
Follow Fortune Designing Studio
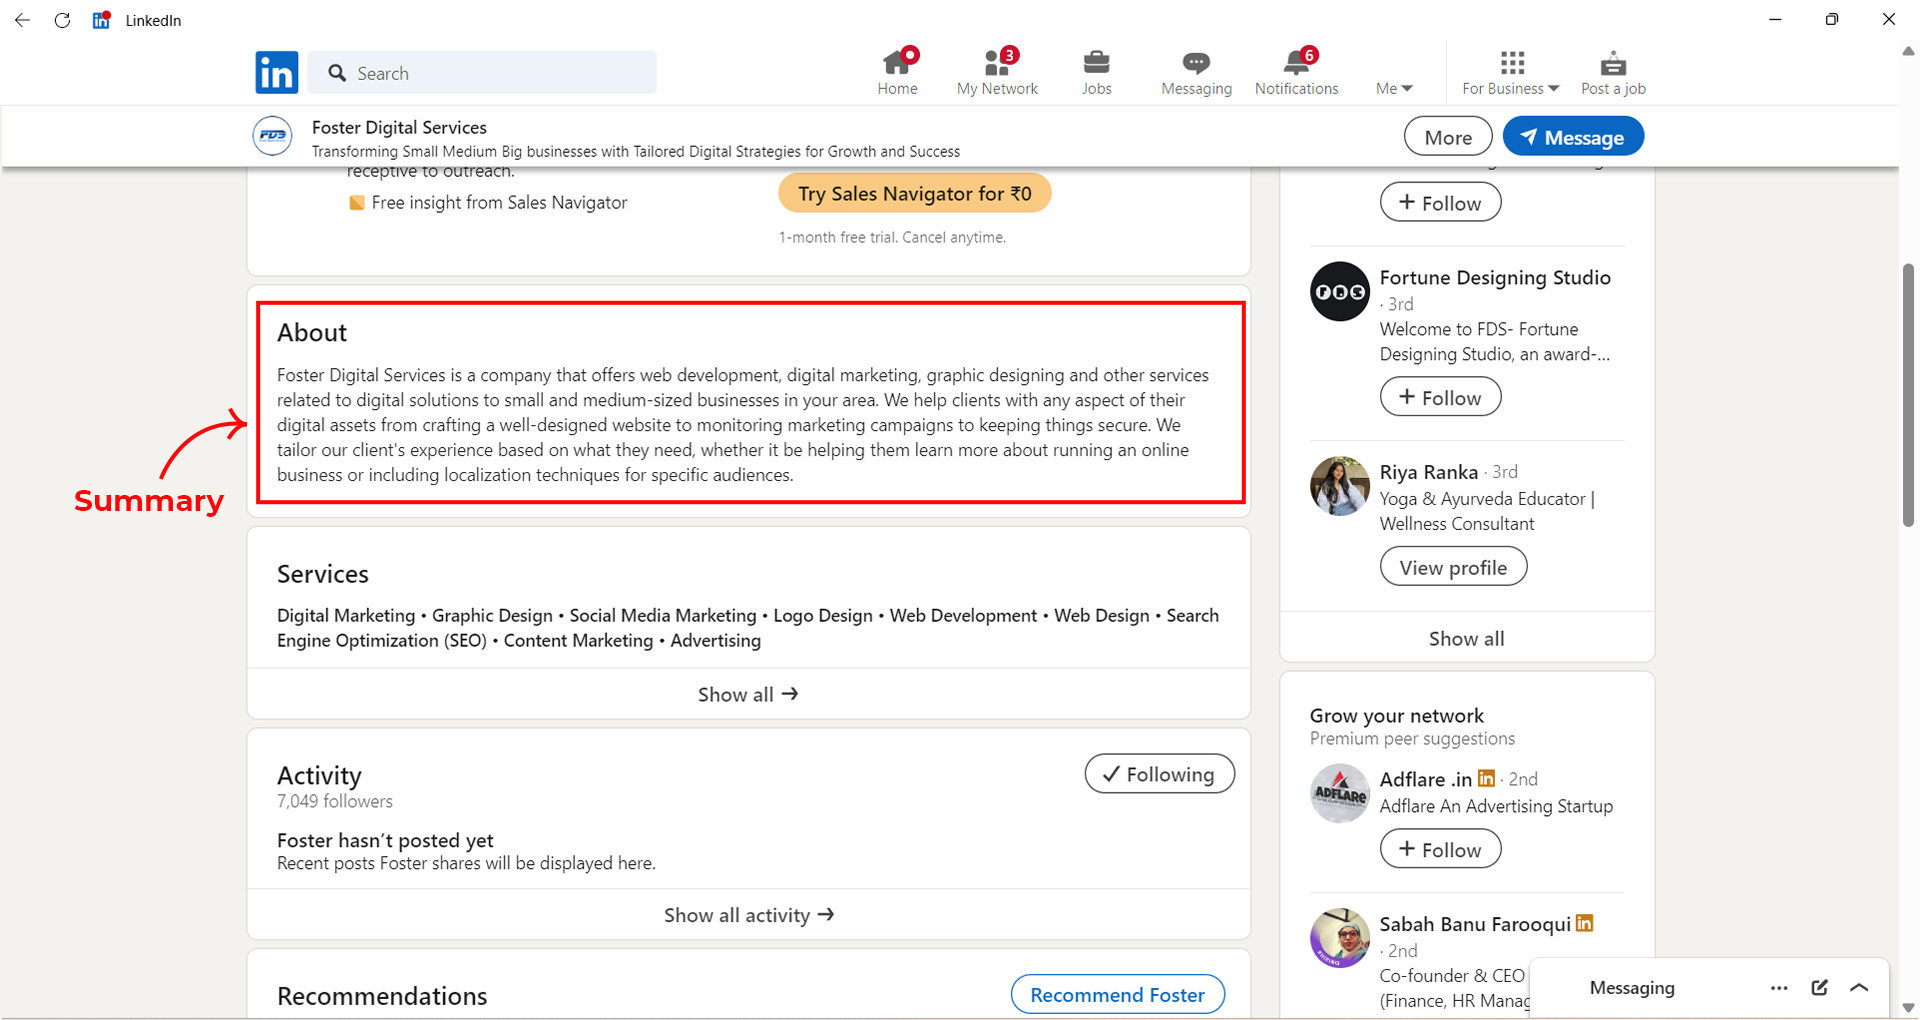(x=1440, y=397)
